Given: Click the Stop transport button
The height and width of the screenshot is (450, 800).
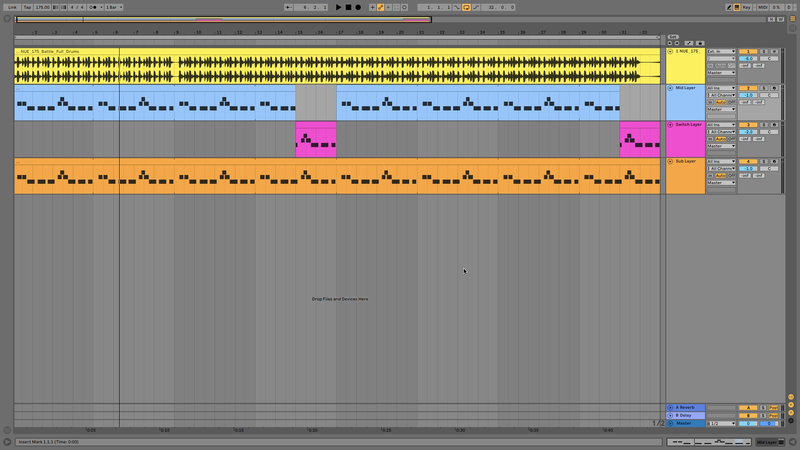Looking at the screenshot, I should click(348, 7).
